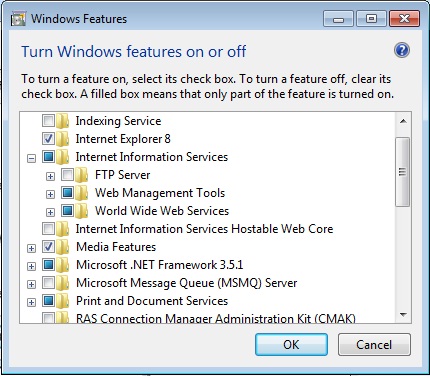The height and width of the screenshot is (378, 430).
Task: Select the Microsoft Message Queue (MSMQ) Server label
Action: click(x=187, y=283)
